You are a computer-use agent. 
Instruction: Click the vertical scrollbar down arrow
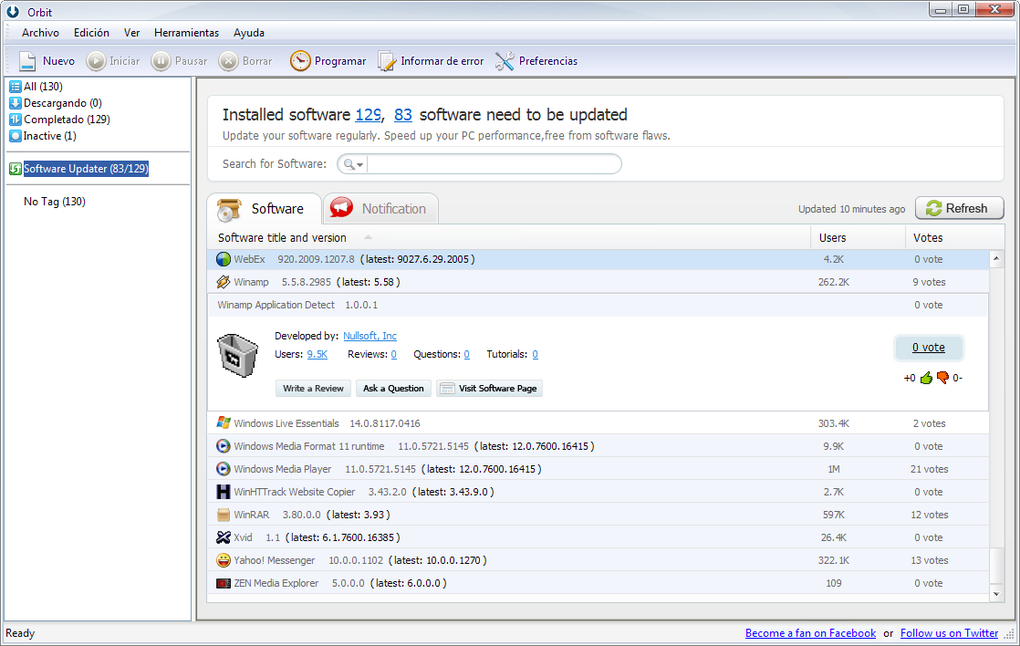coord(996,593)
